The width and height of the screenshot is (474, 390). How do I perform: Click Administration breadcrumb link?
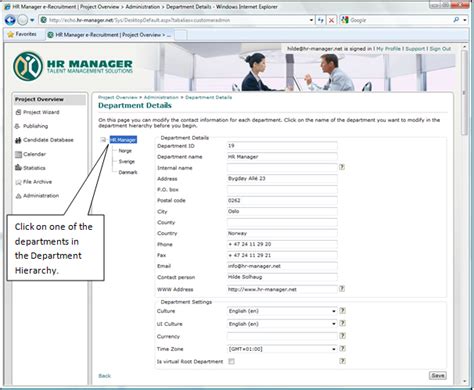tap(161, 97)
